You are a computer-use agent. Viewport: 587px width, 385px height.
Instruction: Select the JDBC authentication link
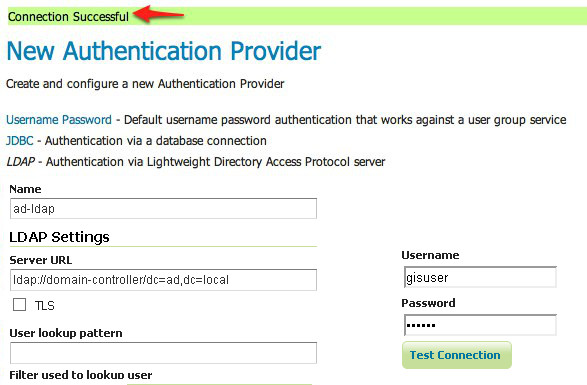click(19, 141)
